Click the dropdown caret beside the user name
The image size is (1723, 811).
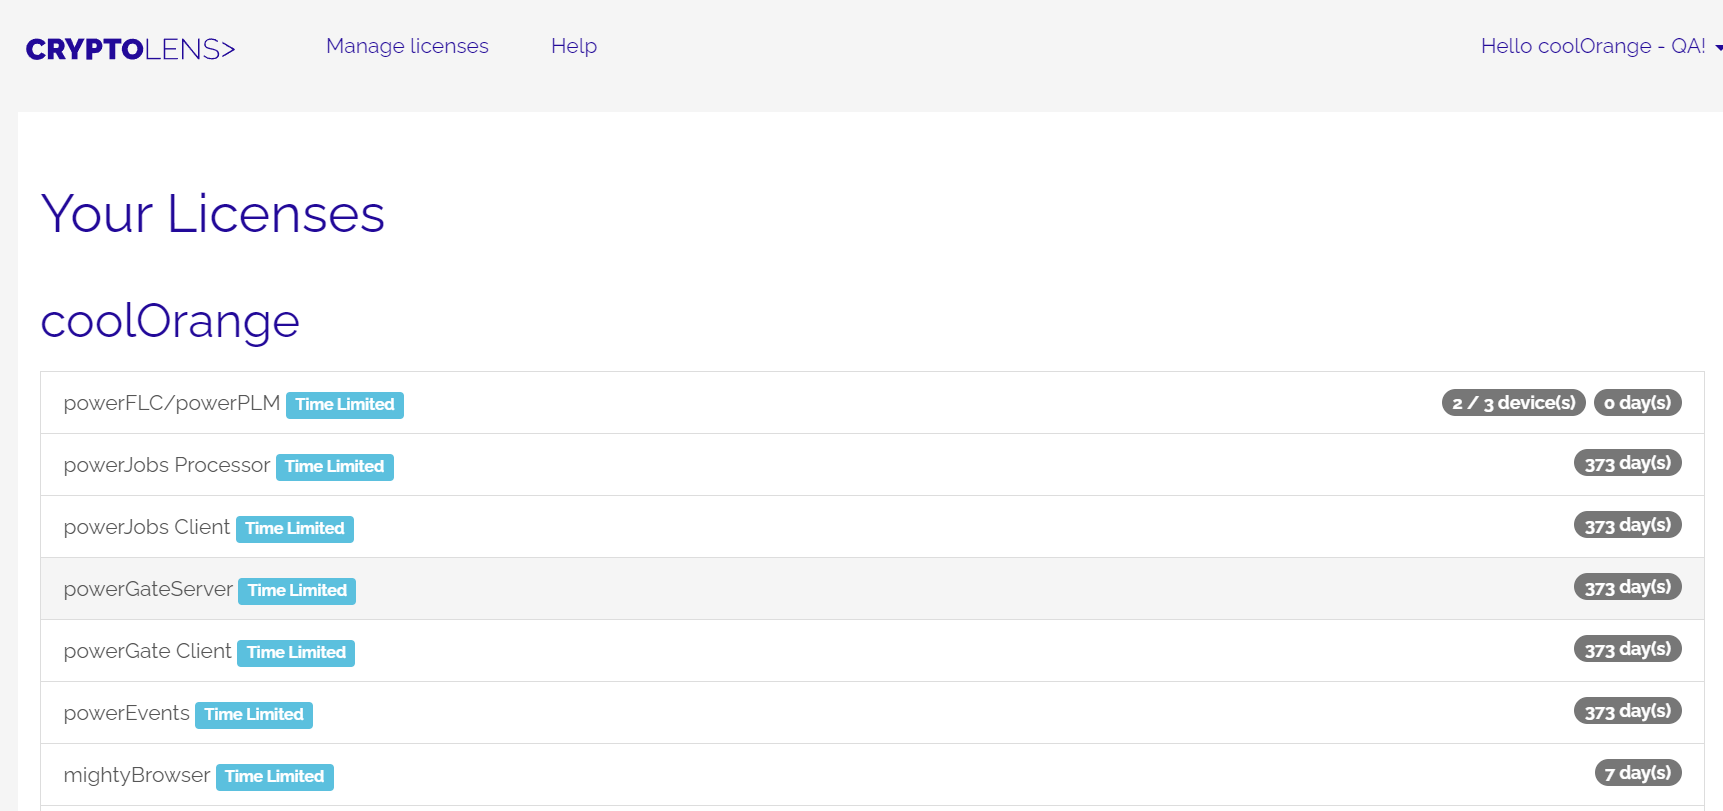click(x=1718, y=47)
